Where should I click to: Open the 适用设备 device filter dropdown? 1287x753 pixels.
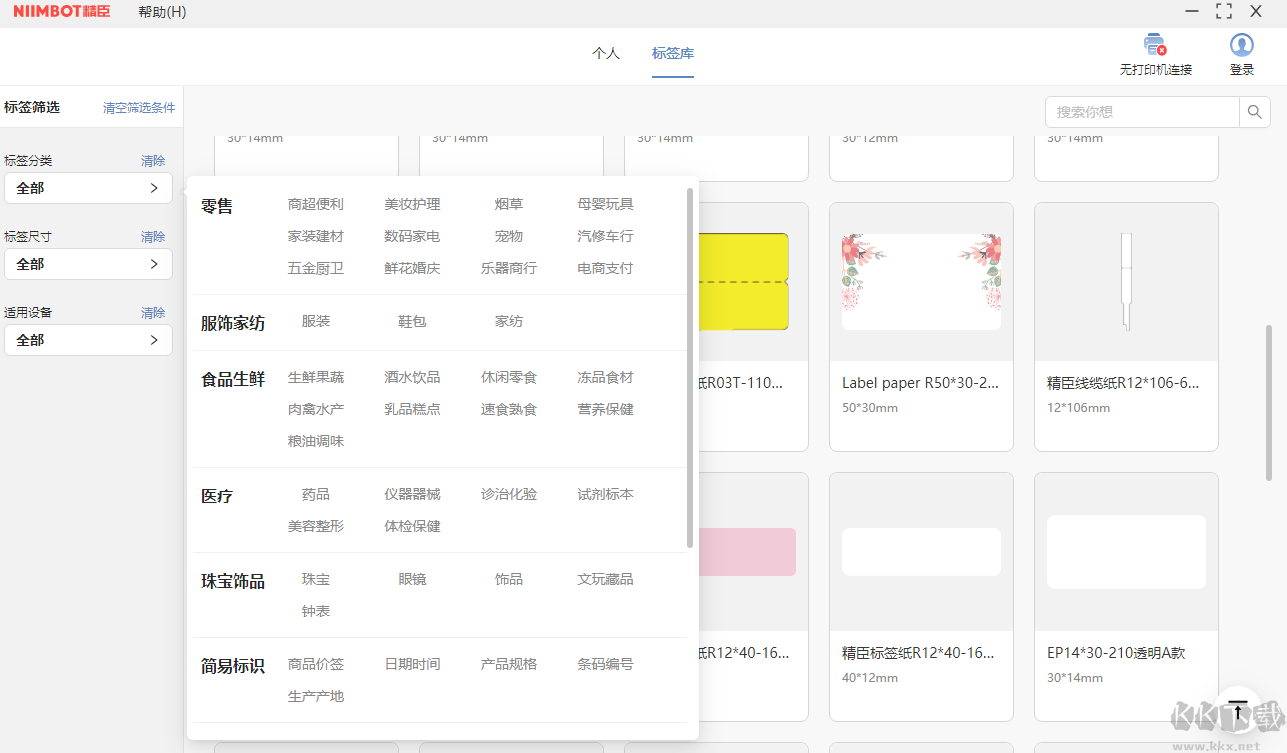coord(88,340)
